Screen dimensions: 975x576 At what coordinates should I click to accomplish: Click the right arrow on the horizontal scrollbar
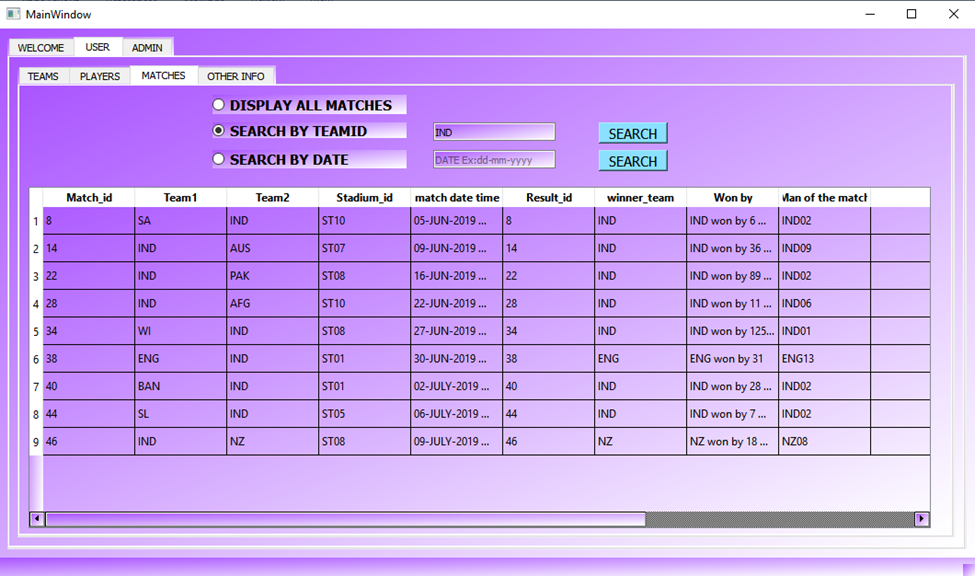920,519
